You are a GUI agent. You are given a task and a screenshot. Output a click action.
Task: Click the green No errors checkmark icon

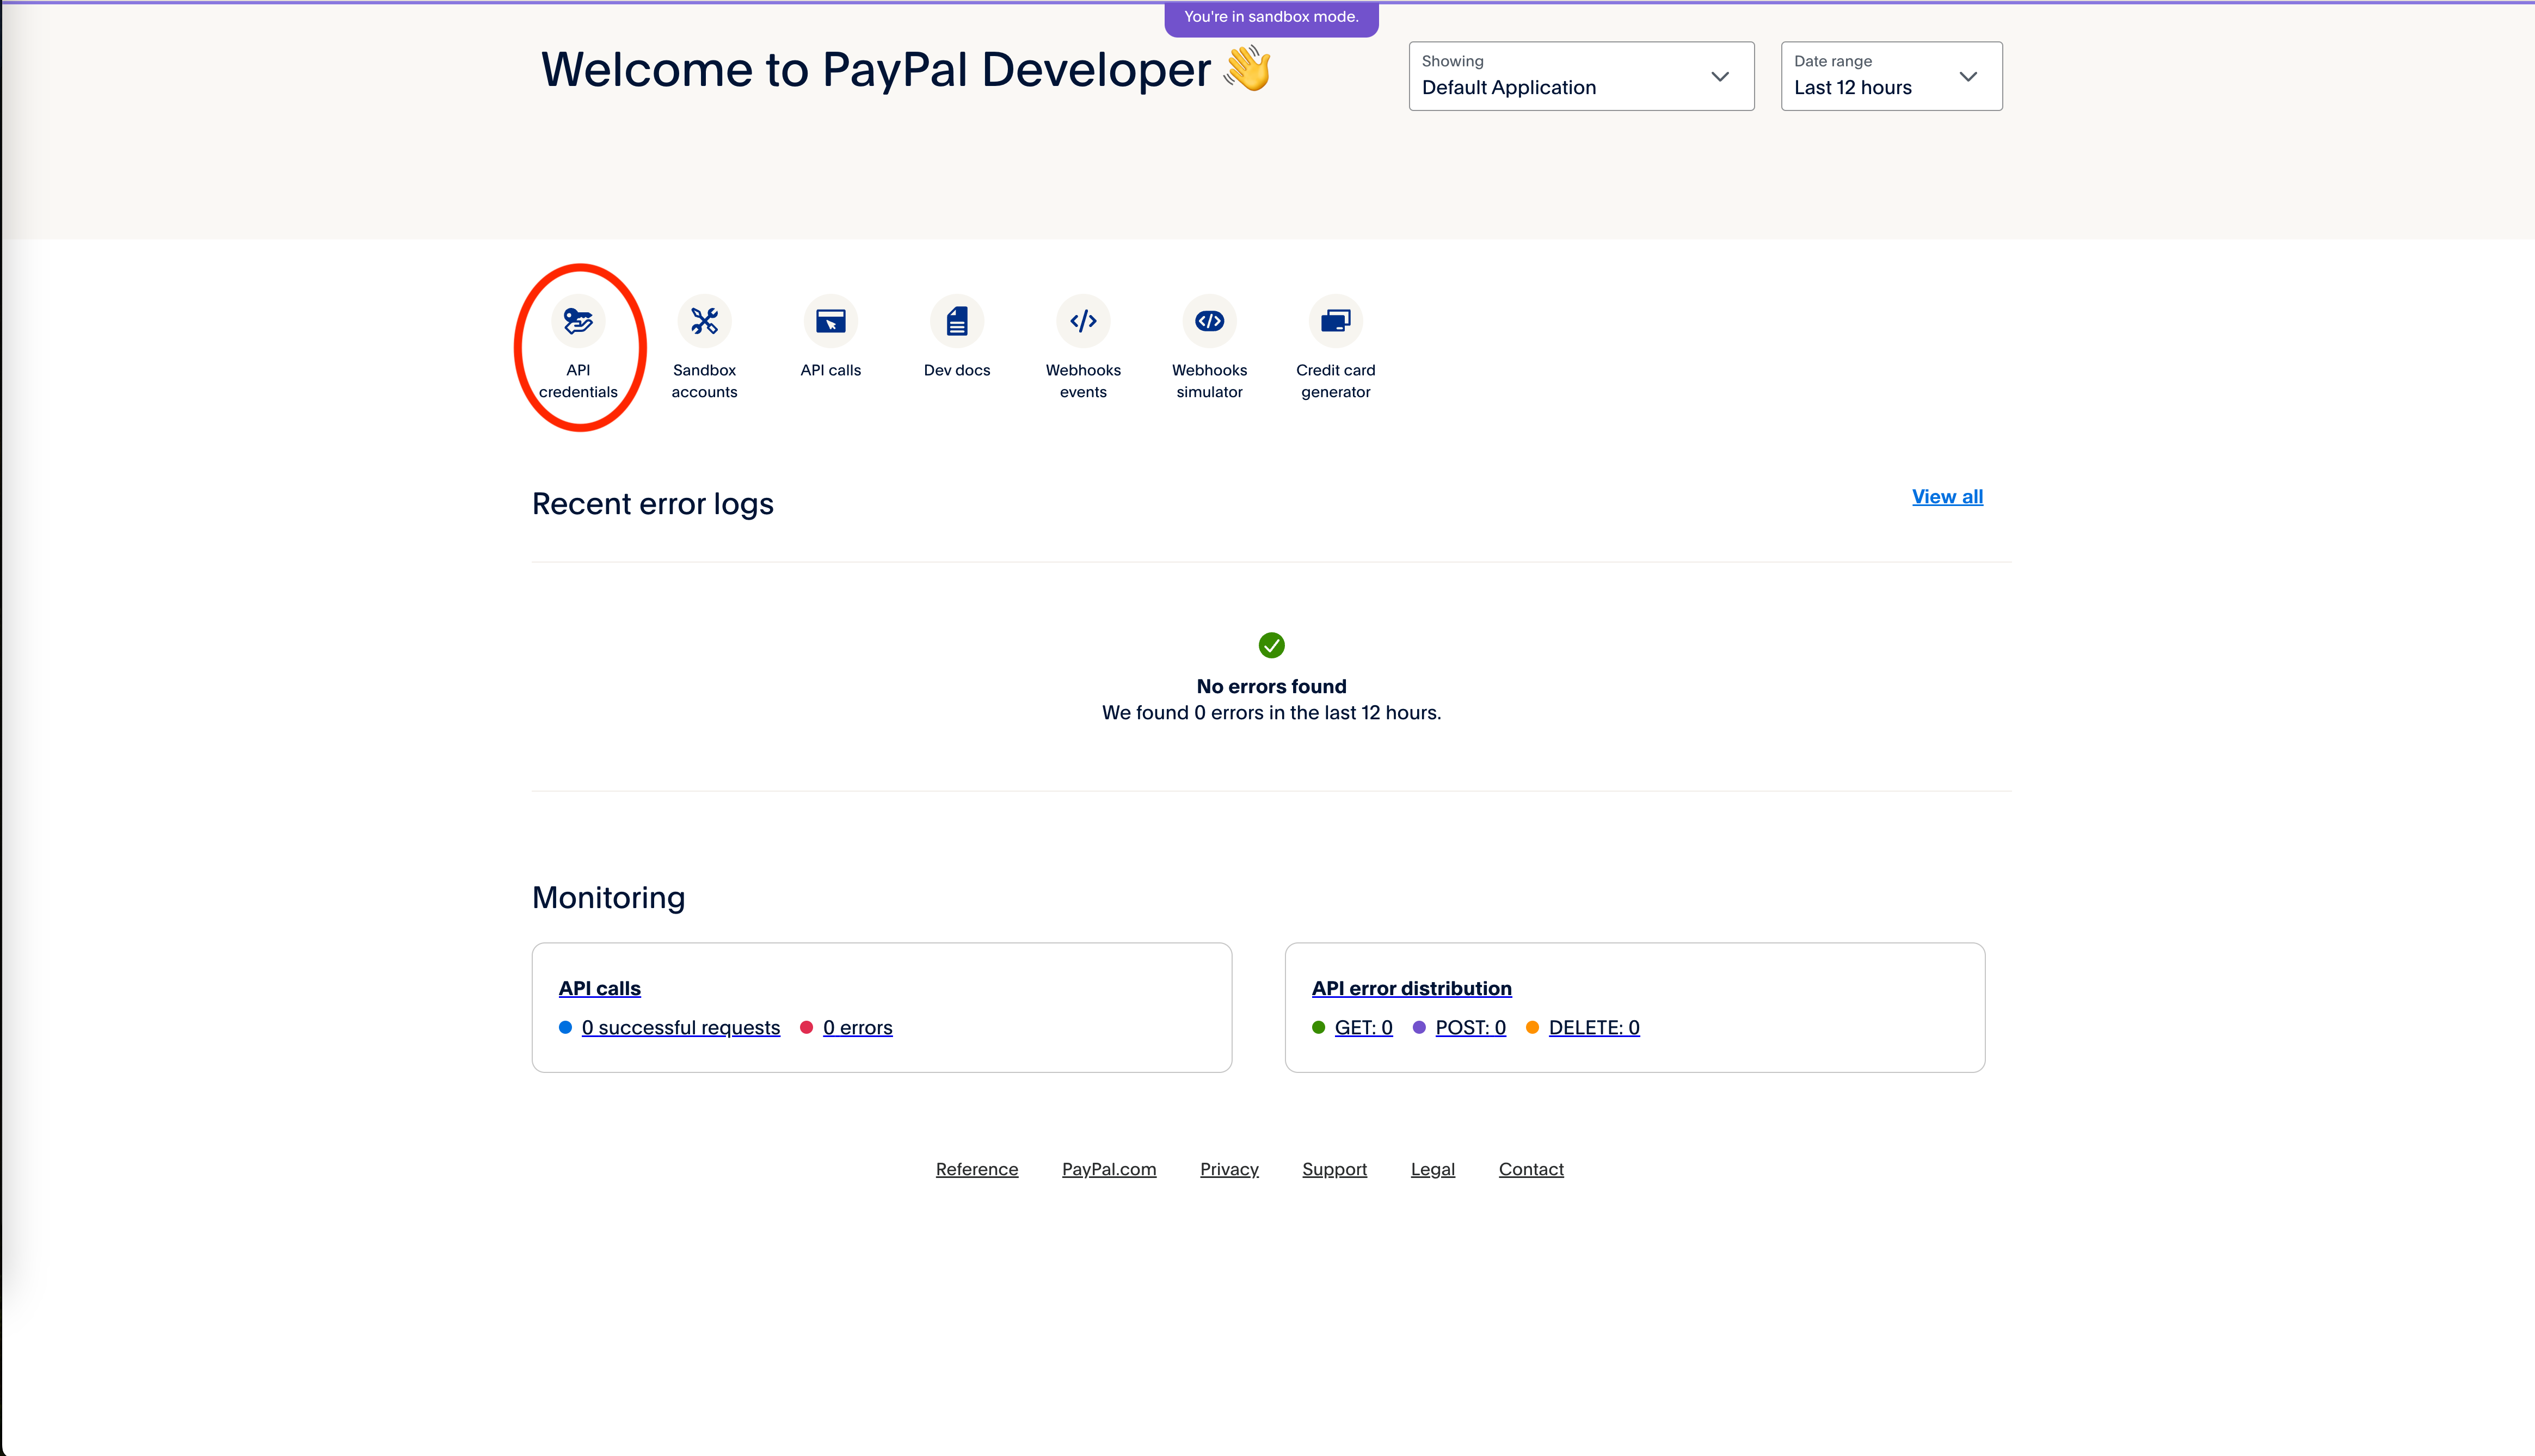pyautogui.click(x=1271, y=645)
